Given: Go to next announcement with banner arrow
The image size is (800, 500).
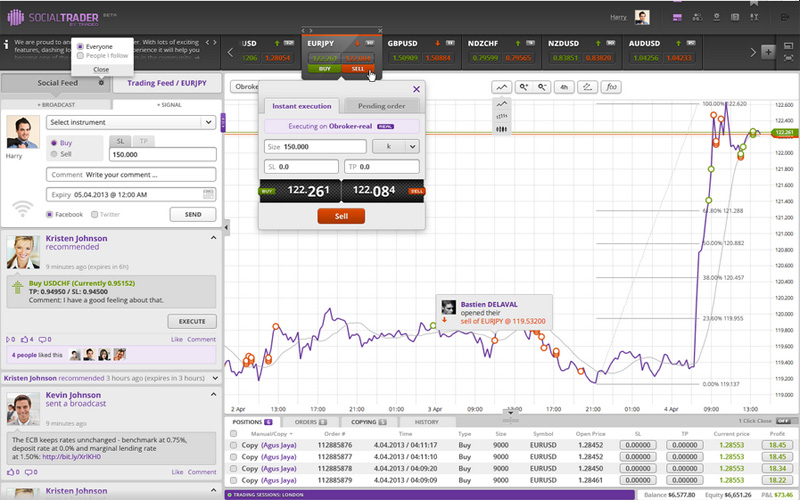Looking at the screenshot, I should (215, 42).
